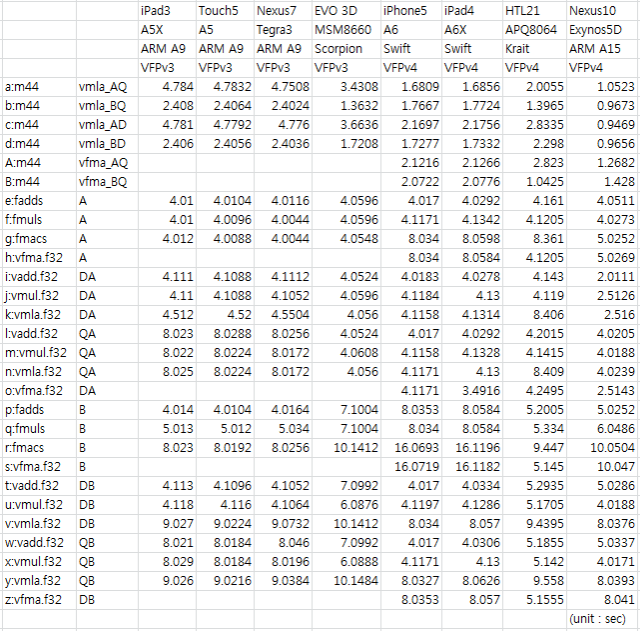Select the l:vadd.f32 row label

click(x=39, y=334)
